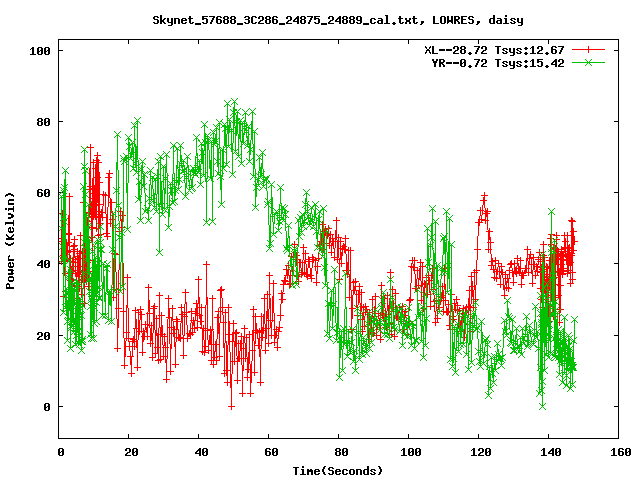Click the red line sample in the XL legend
Viewport: 640px width, 480px height.
pos(590,49)
